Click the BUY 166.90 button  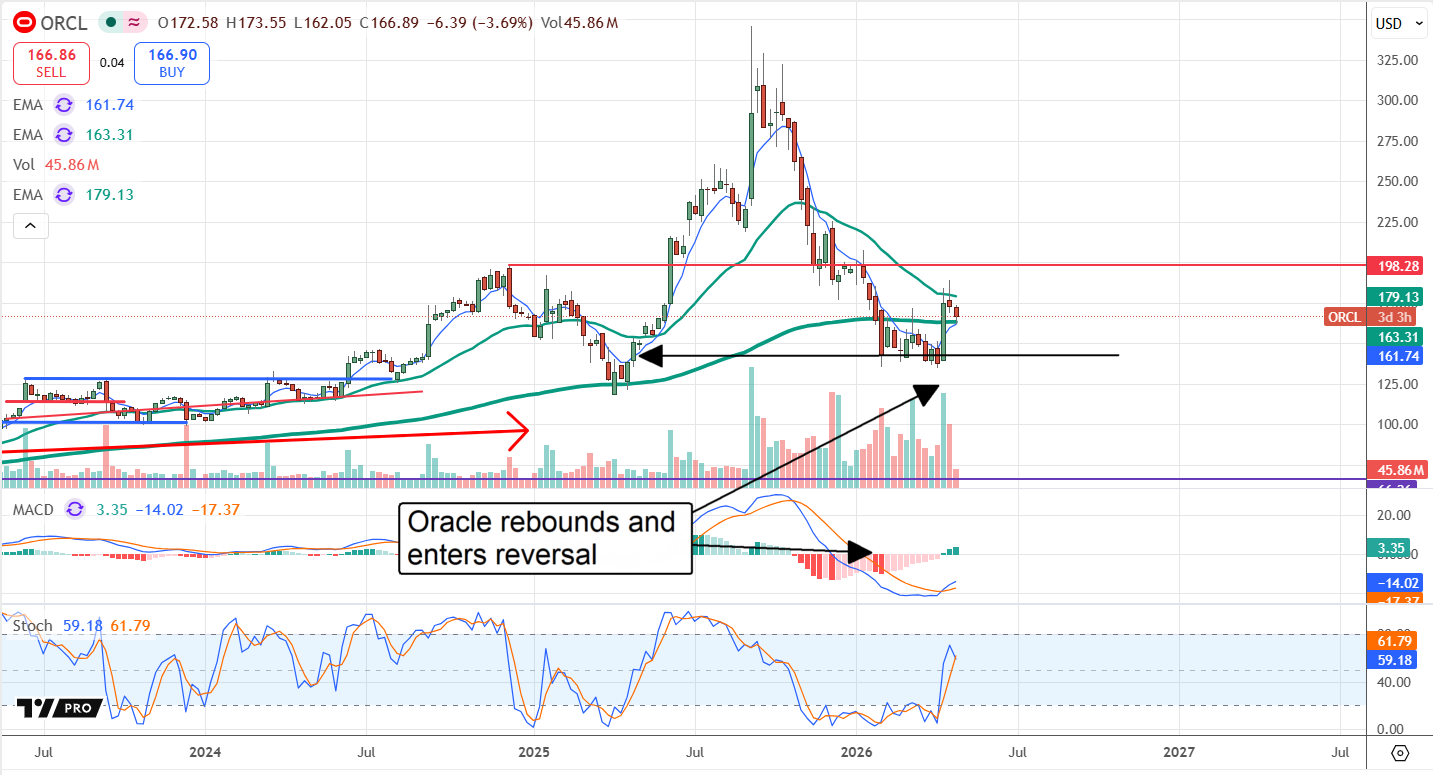(171, 63)
